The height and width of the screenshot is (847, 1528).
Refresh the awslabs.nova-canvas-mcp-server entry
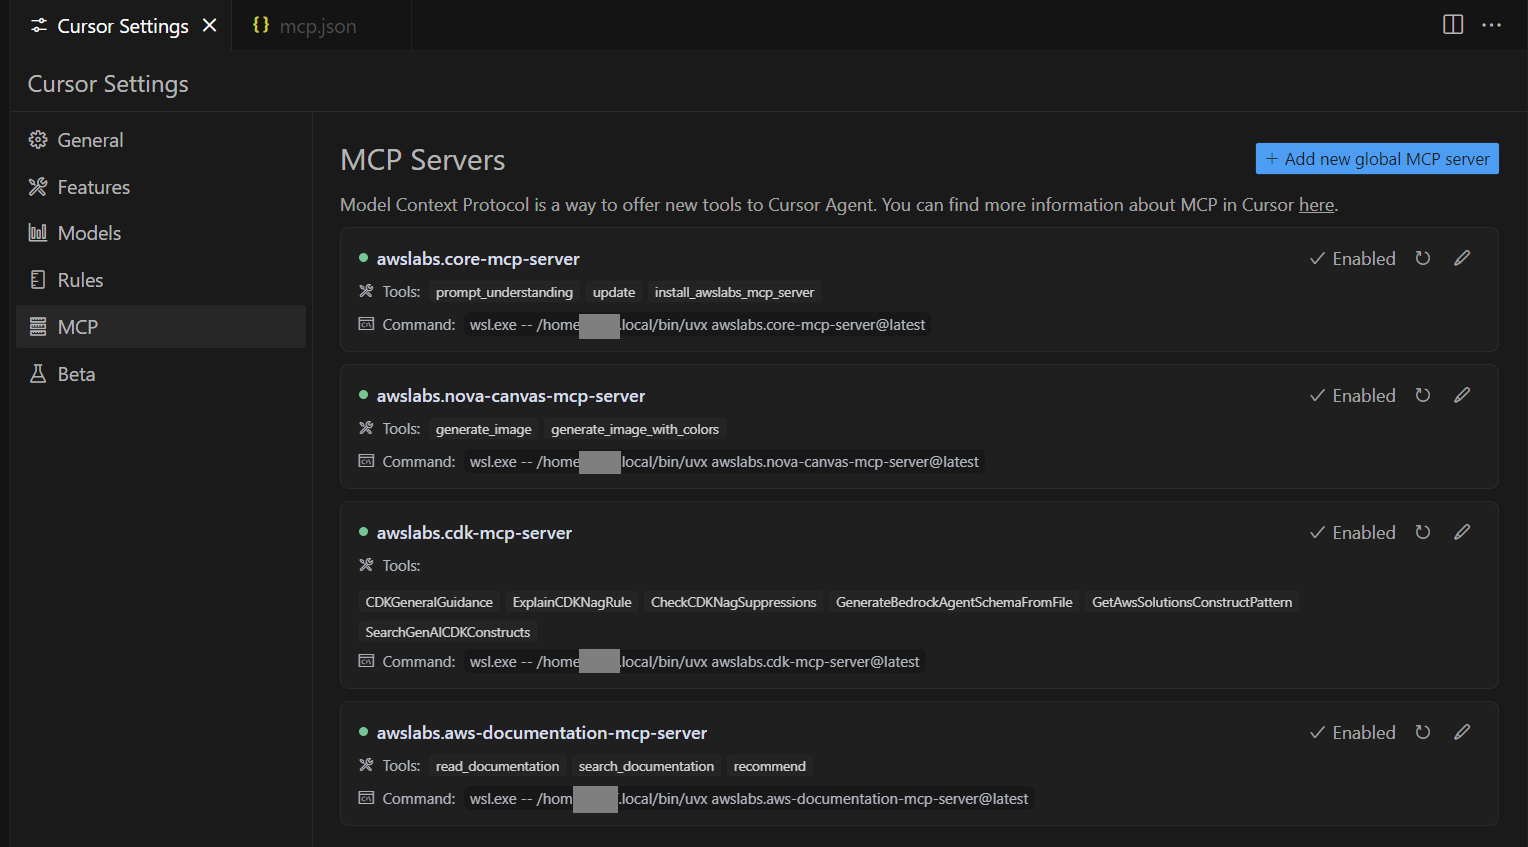1423,395
